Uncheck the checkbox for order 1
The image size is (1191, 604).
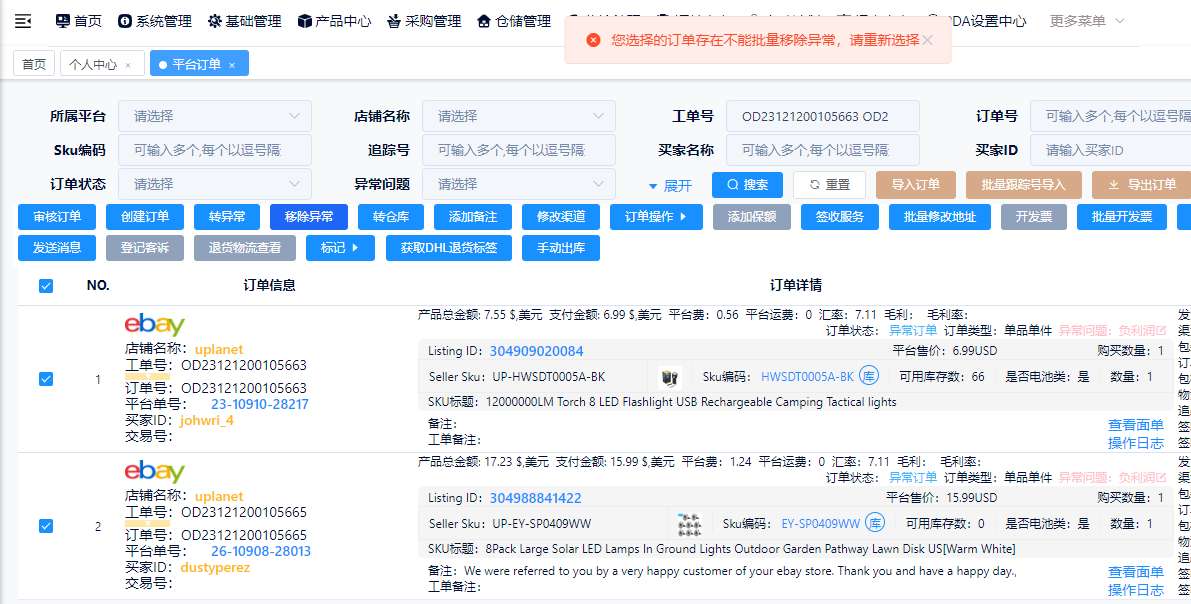tap(46, 379)
